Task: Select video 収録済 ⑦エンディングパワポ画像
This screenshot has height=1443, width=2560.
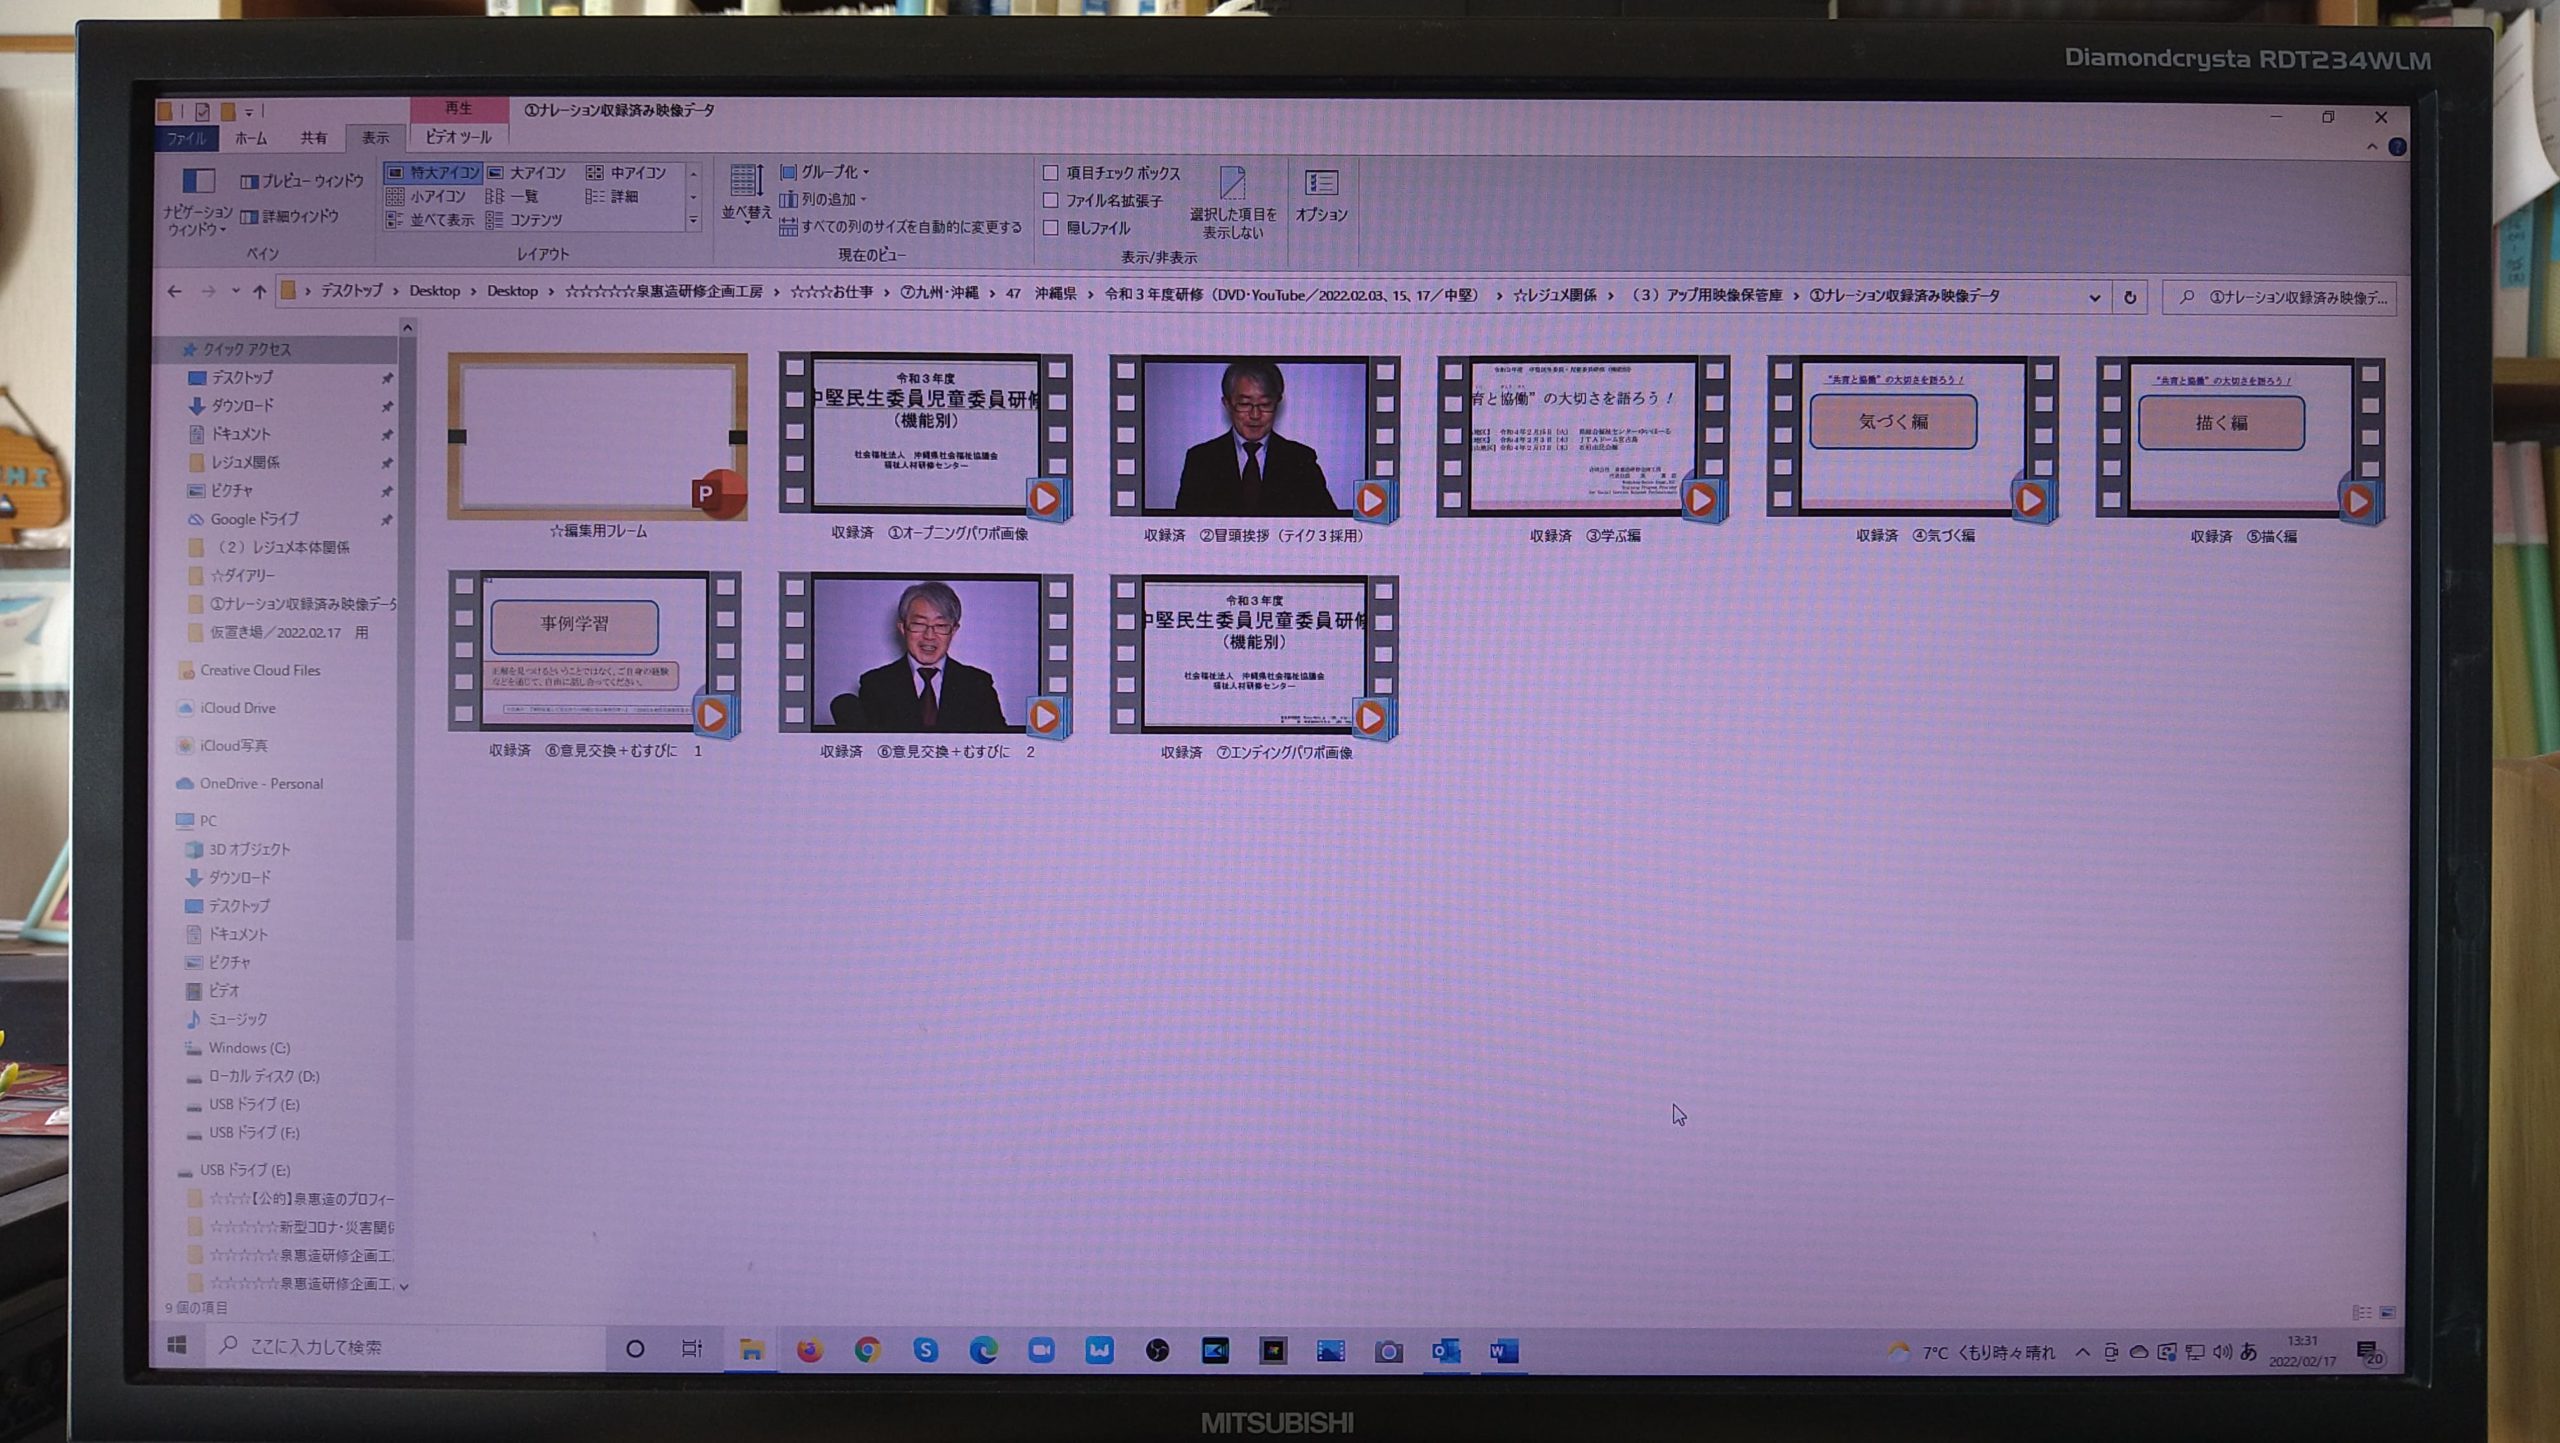Action: (1254, 668)
